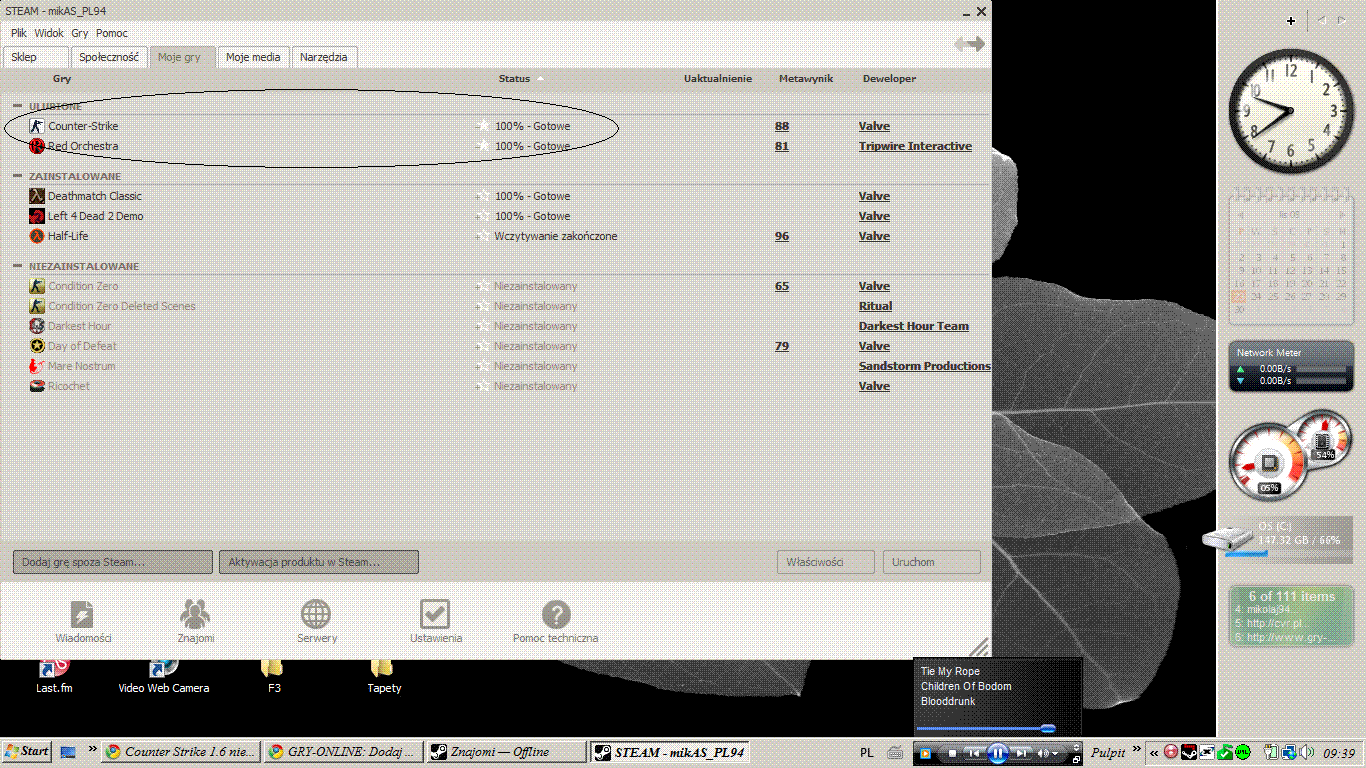Toggle favorite star for Darkest Hour
Viewport: 1366px width, 768px height.
[x=483, y=326]
